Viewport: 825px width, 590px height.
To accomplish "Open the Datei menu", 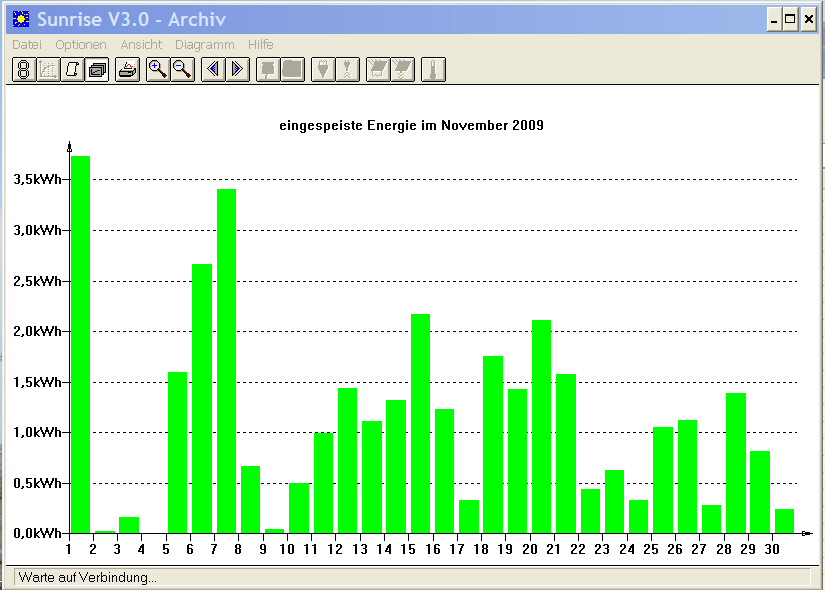I will [27, 45].
